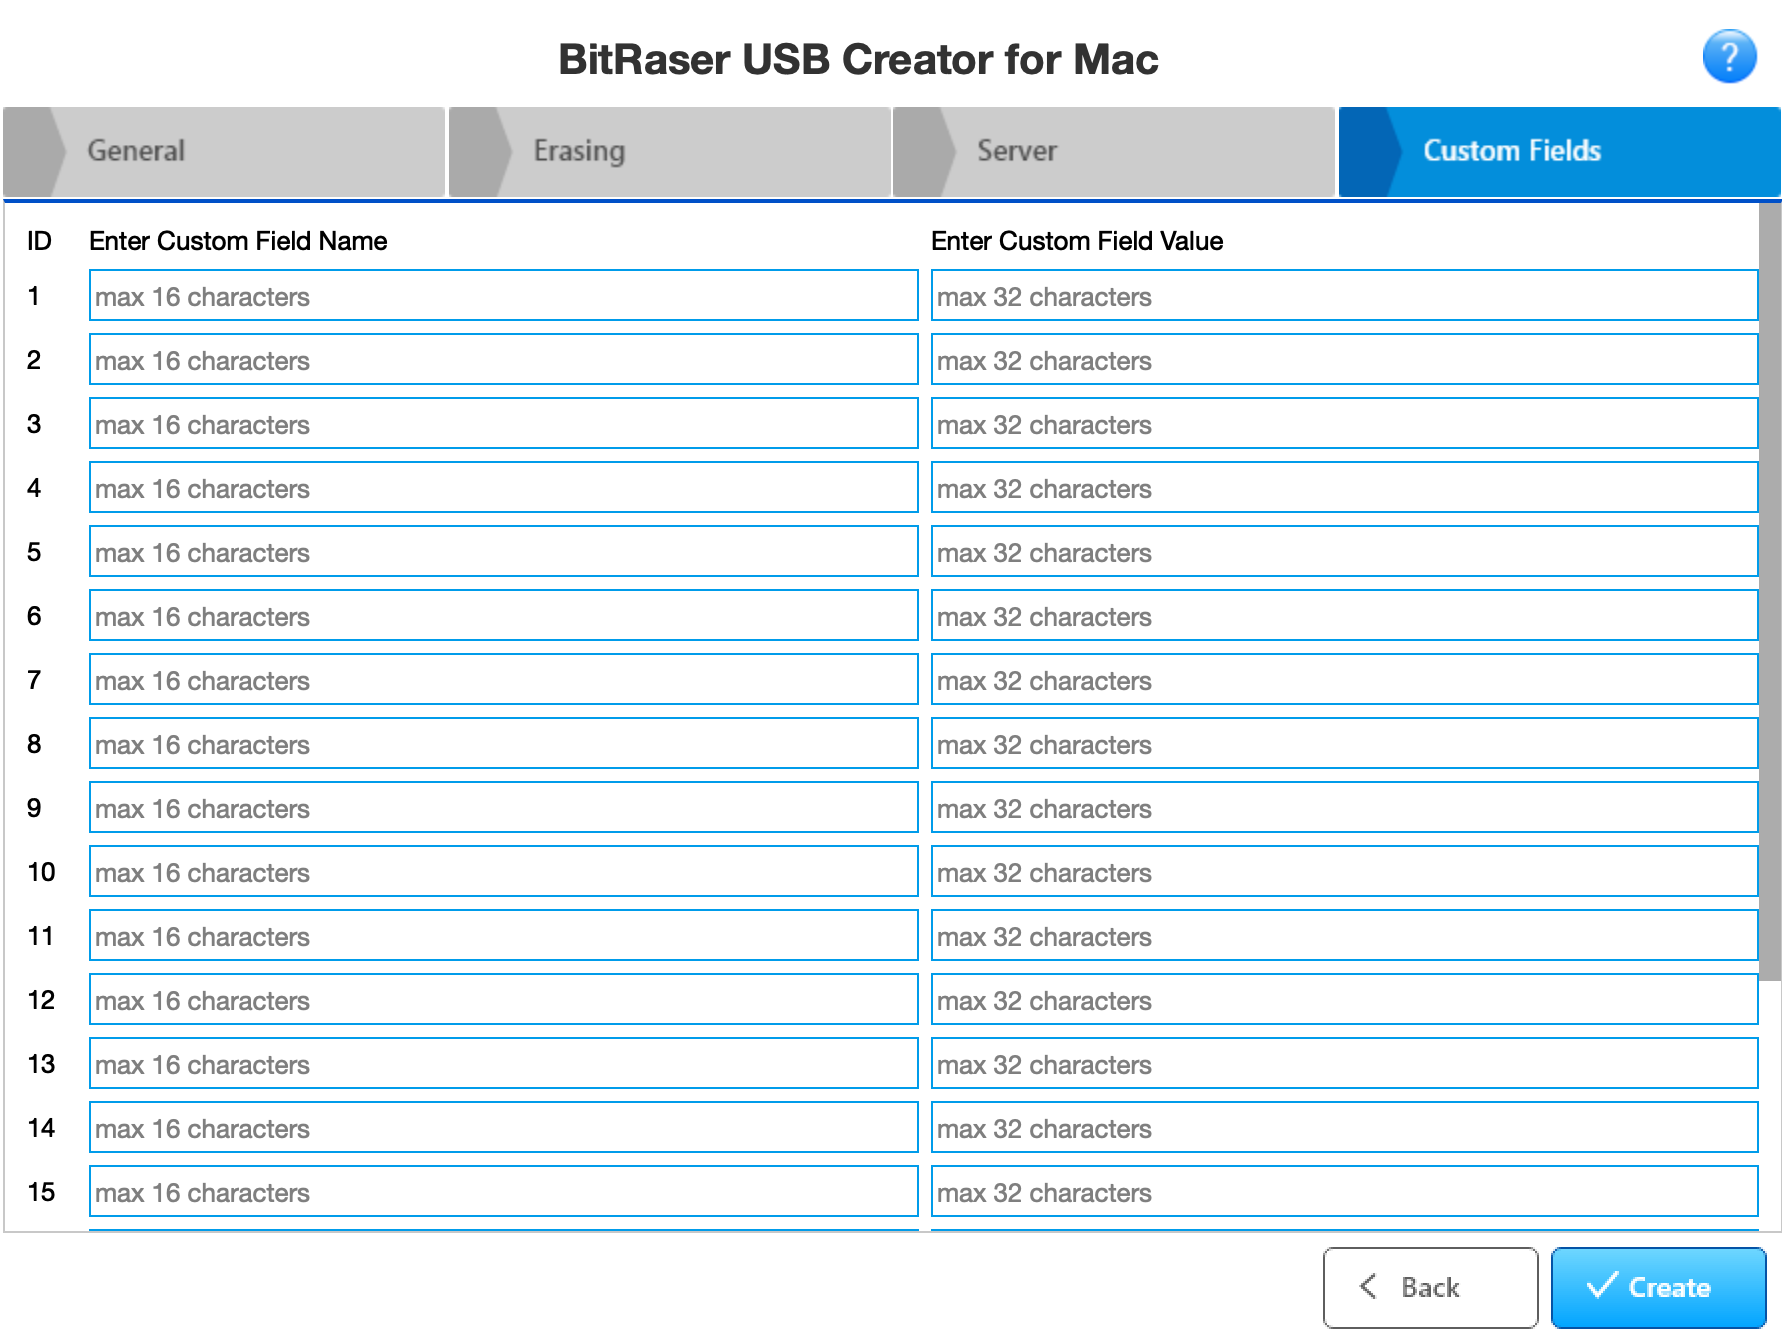
Task: Focus Custom Field Value input for ID 11
Action: pos(1344,935)
